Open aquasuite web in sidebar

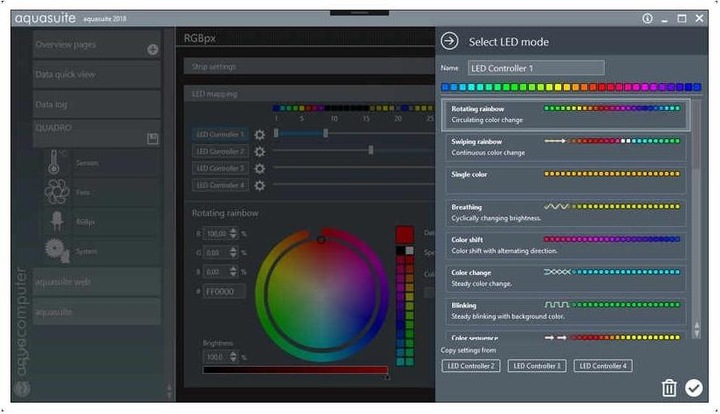tap(96, 282)
